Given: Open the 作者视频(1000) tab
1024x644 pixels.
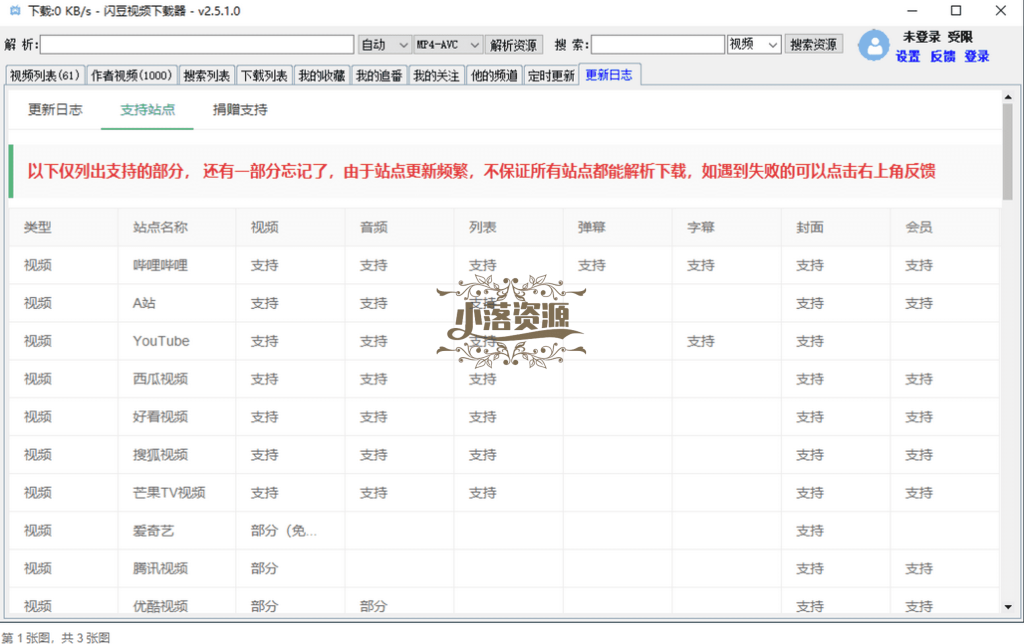Looking at the screenshot, I should 131,76.
